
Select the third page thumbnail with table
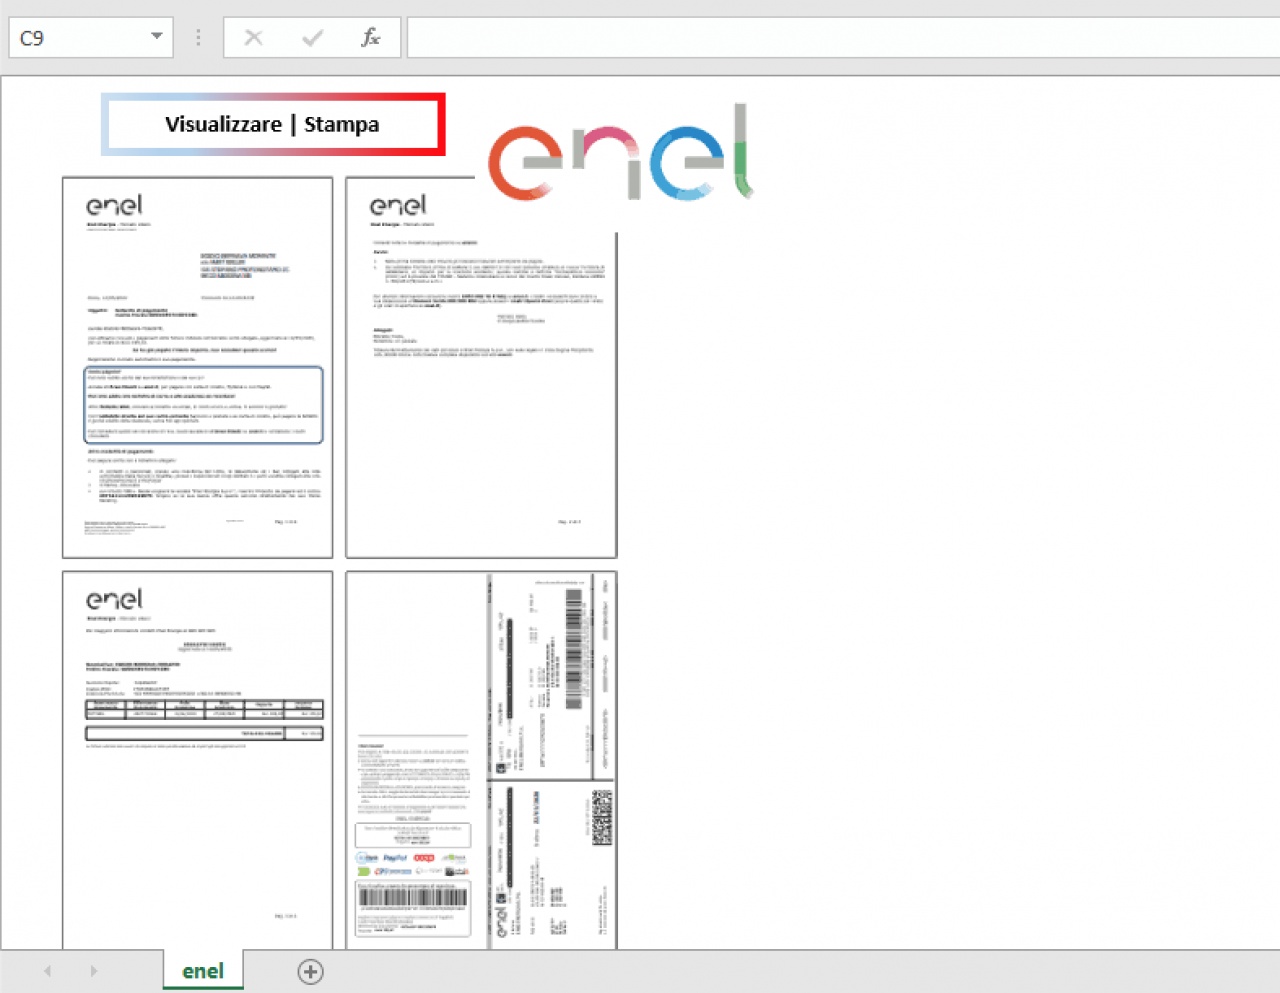198,760
